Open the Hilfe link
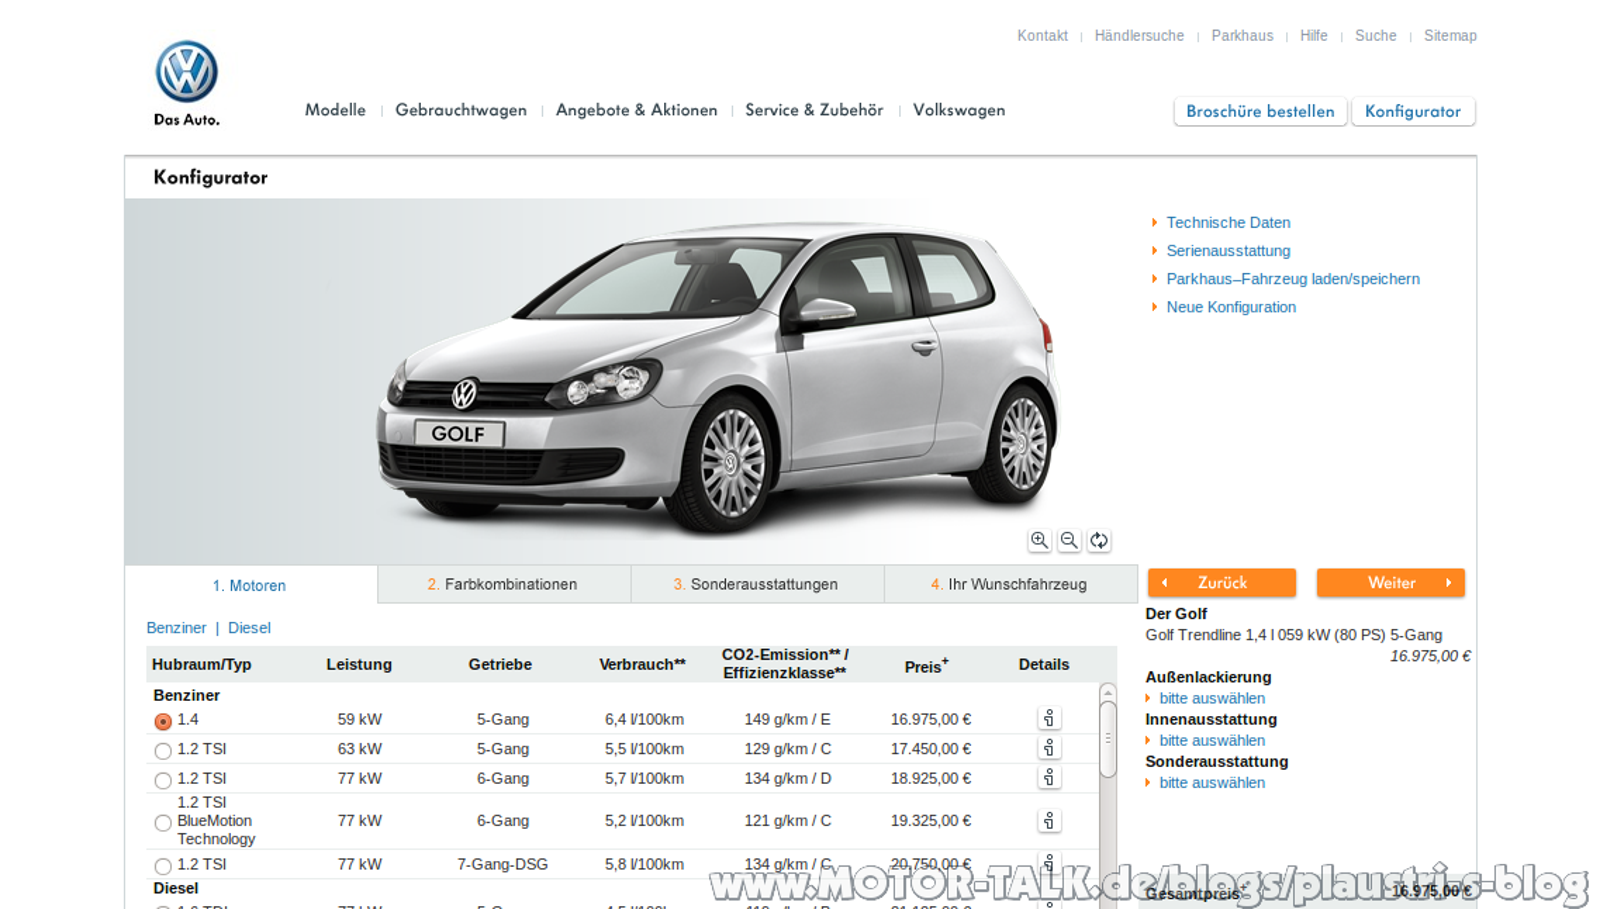The height and width of the screenshot is (909, 1600). pyautogui.click(x=1314, y=36)
